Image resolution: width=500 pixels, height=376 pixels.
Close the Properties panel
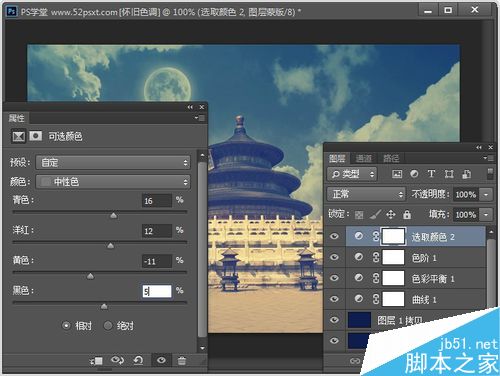202,107
